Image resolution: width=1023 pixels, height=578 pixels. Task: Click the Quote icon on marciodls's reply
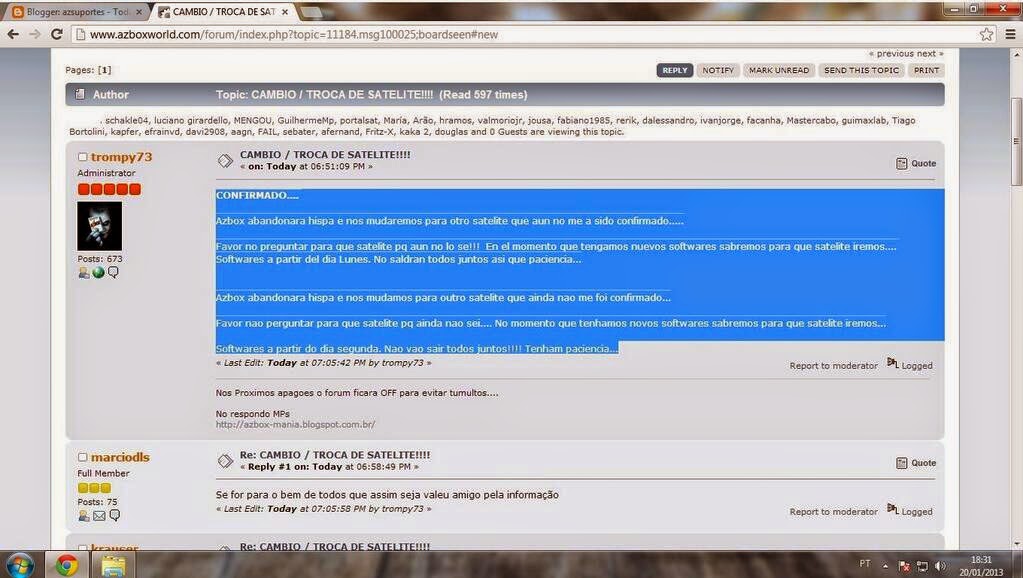(x=902, y=463)
